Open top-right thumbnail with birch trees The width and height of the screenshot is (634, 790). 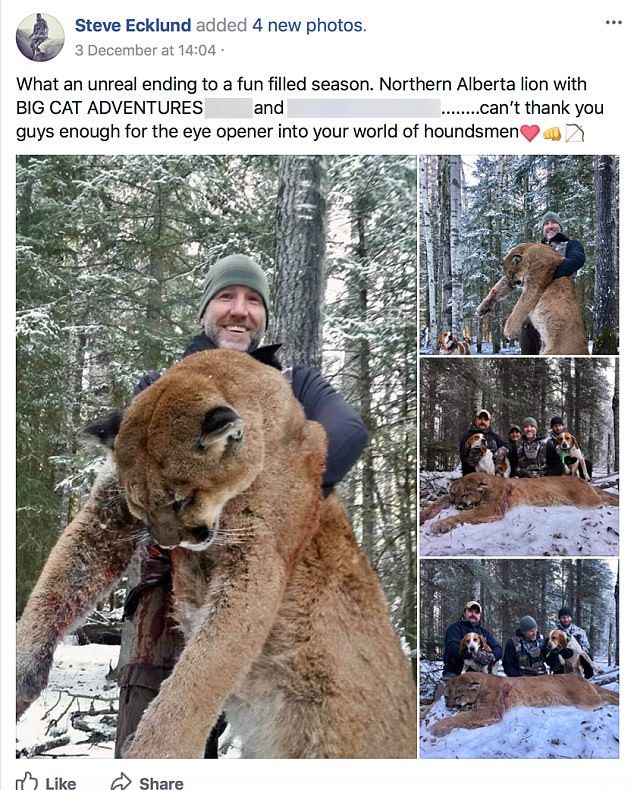[519, 254]
